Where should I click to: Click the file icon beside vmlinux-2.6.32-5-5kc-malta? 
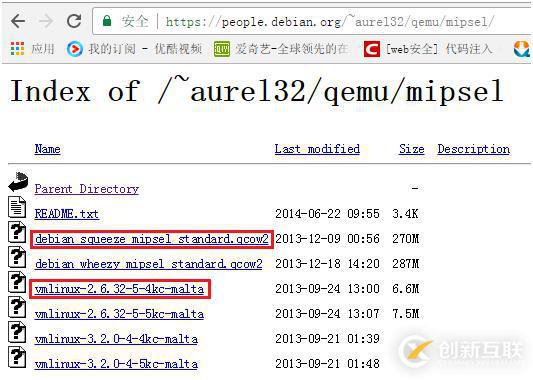click(17, 307)
